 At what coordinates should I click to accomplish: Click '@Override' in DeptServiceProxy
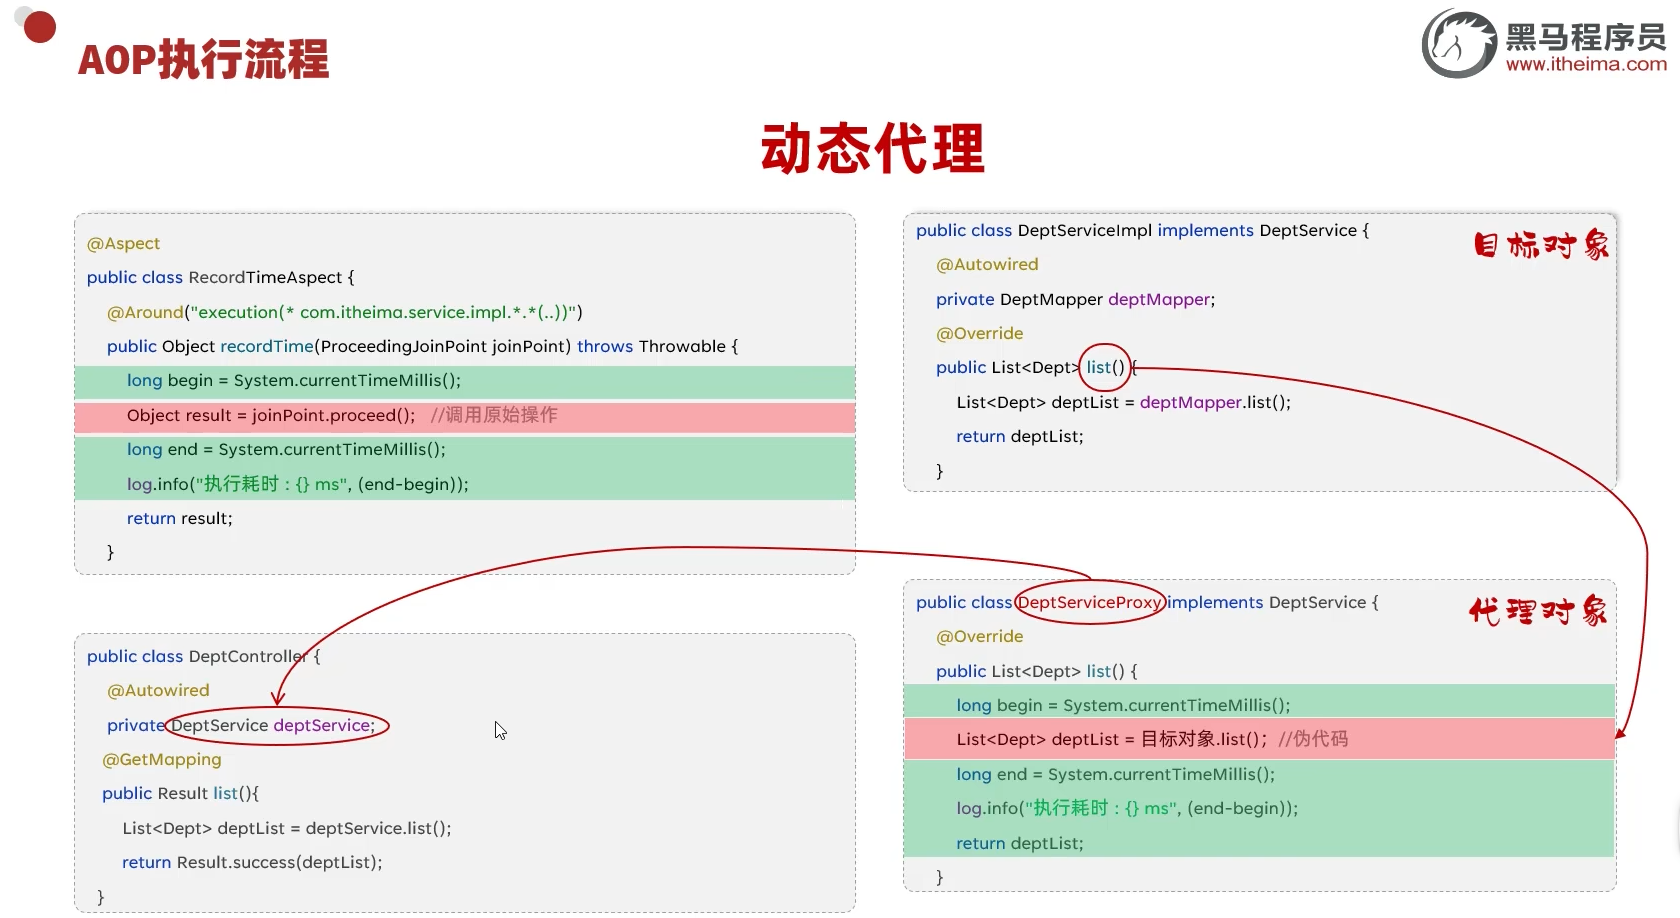pos(979,636)
